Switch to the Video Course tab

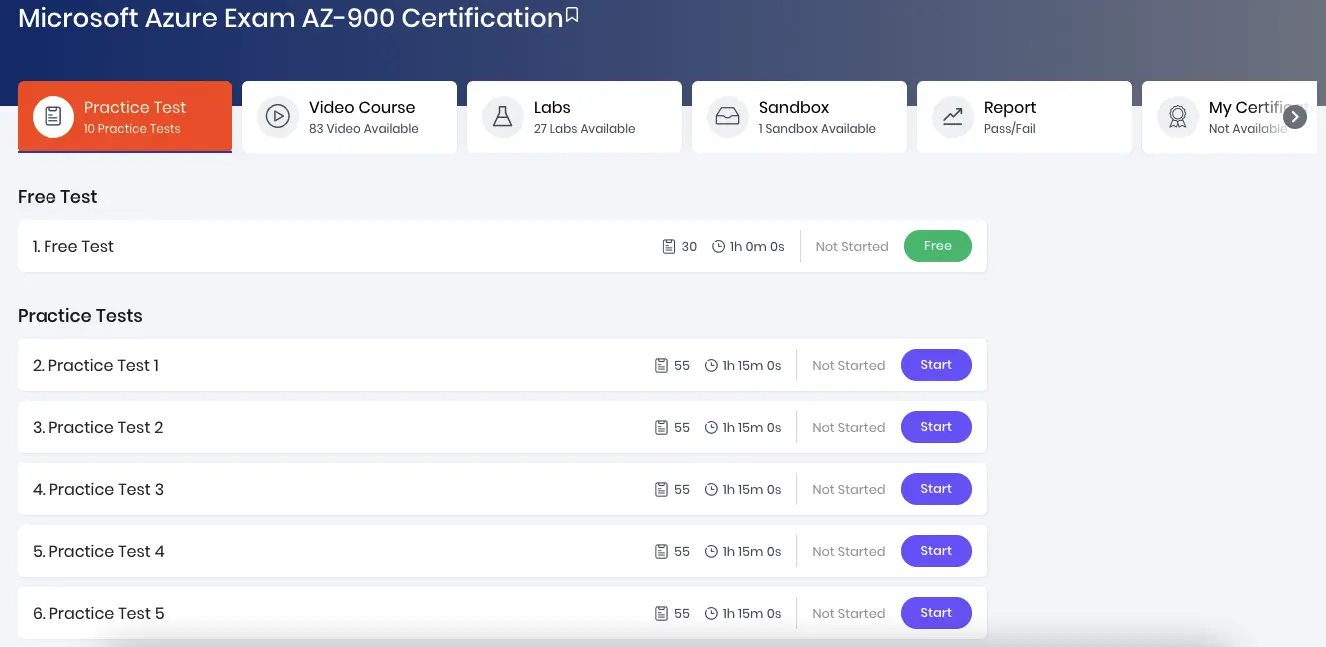[349, 117]
